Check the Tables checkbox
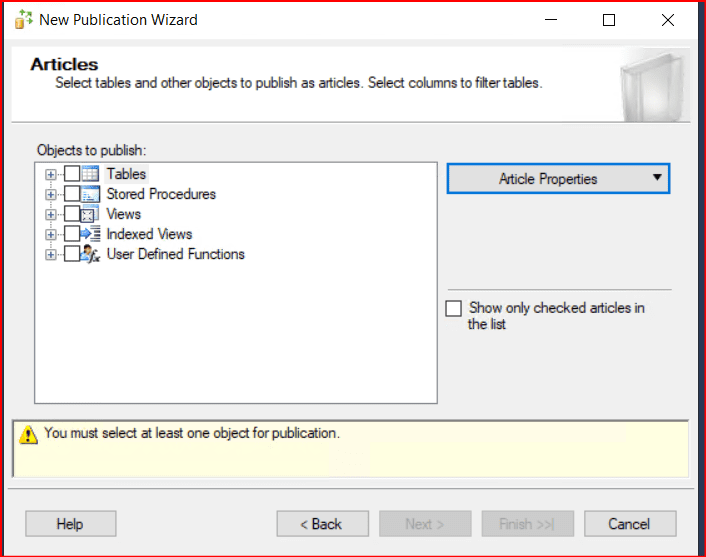 pyautogui.click(x=72, y=174)
